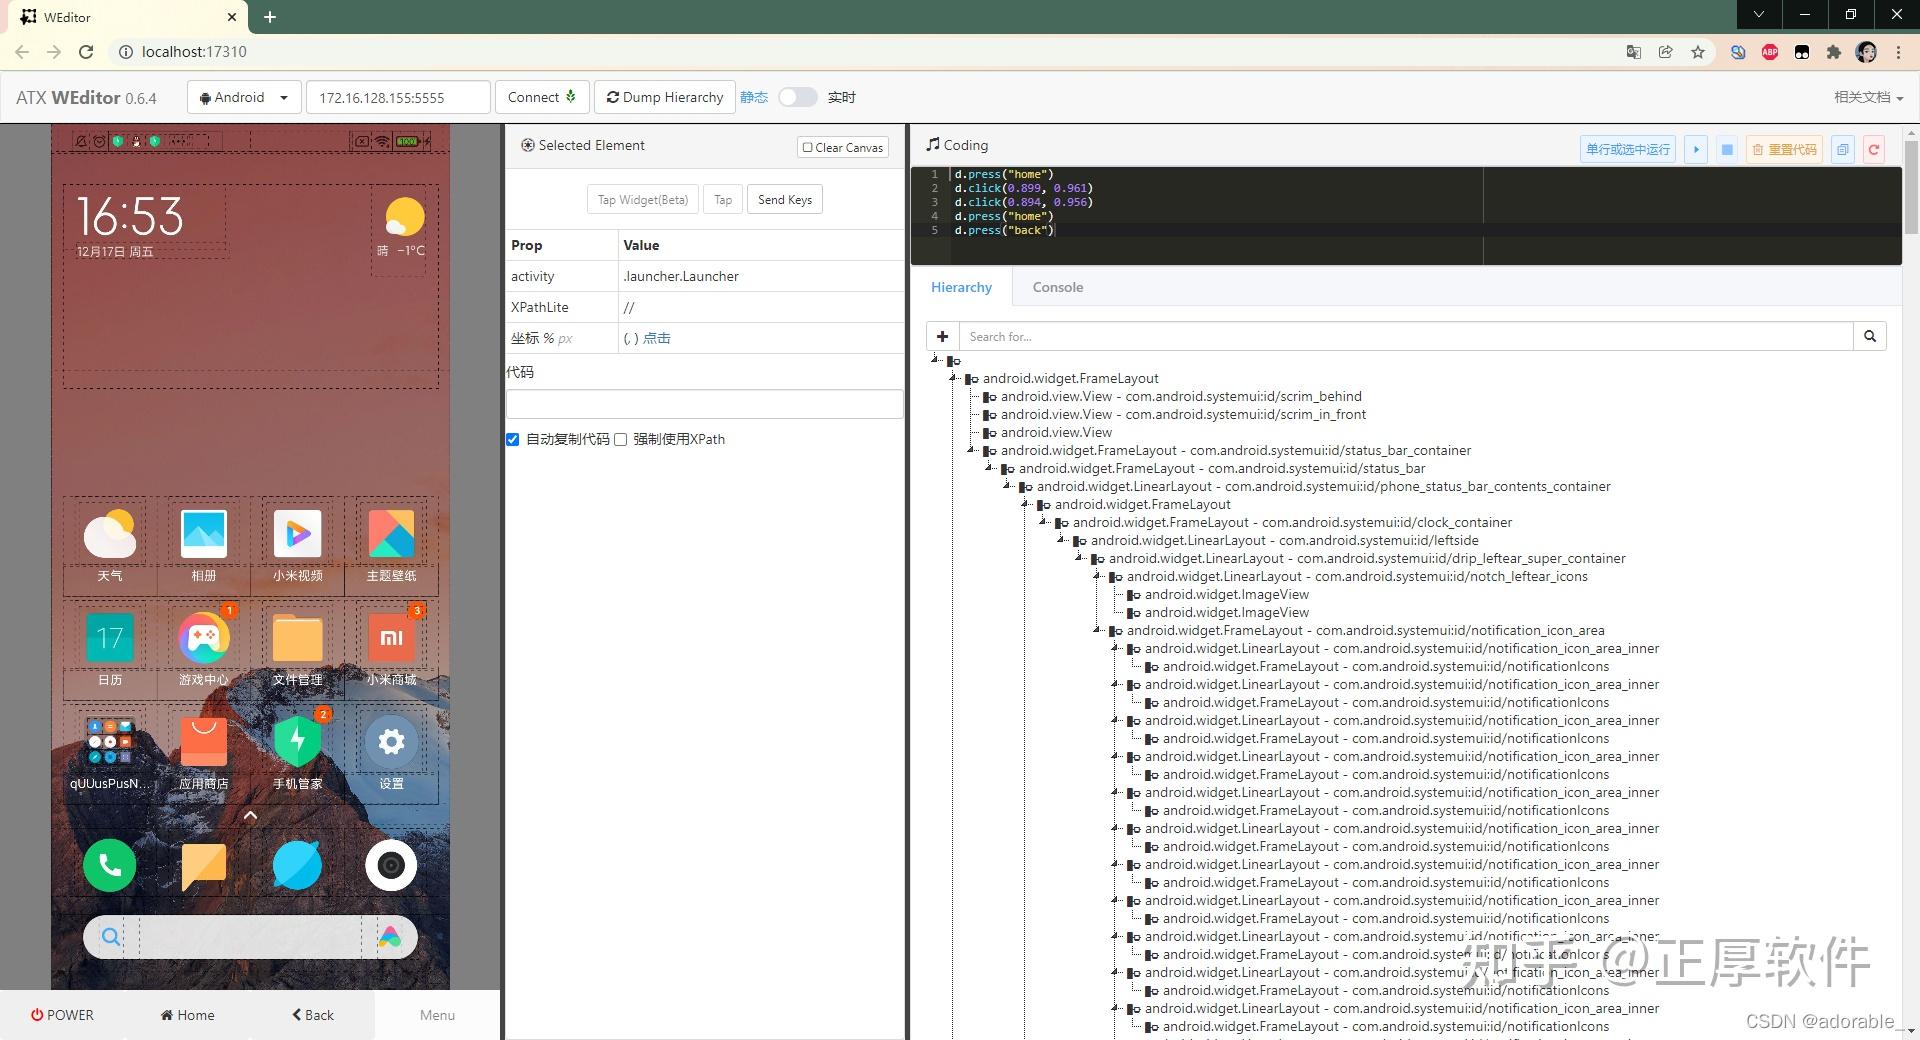Click the red refresh icon in Coding panel
Image resolution: width=1920 pixels, height=1040 pixels.
[1874, 149]
